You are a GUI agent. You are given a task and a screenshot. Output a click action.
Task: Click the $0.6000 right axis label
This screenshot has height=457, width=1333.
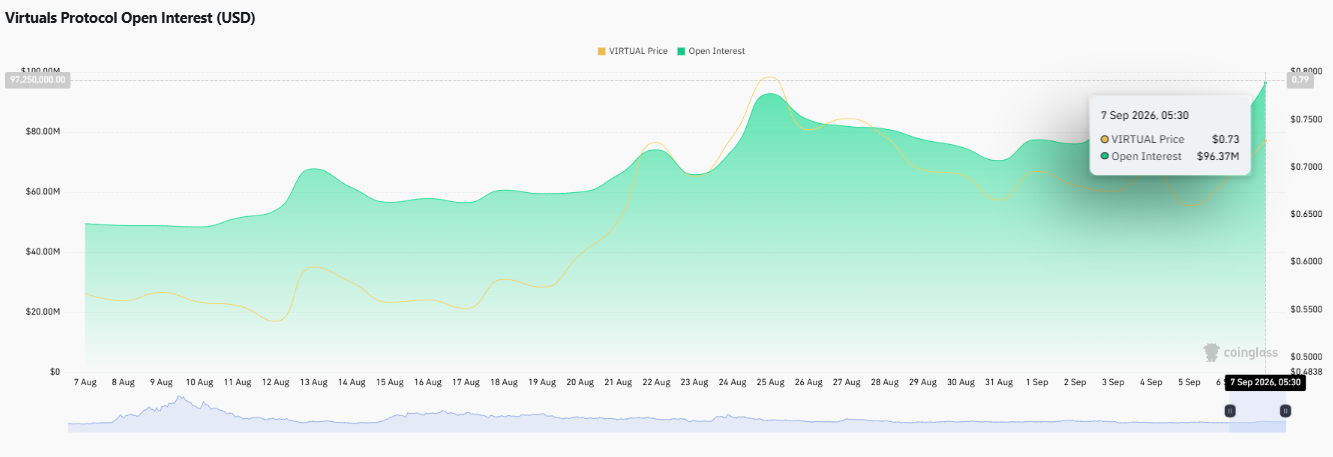[x=1307, y=262]
